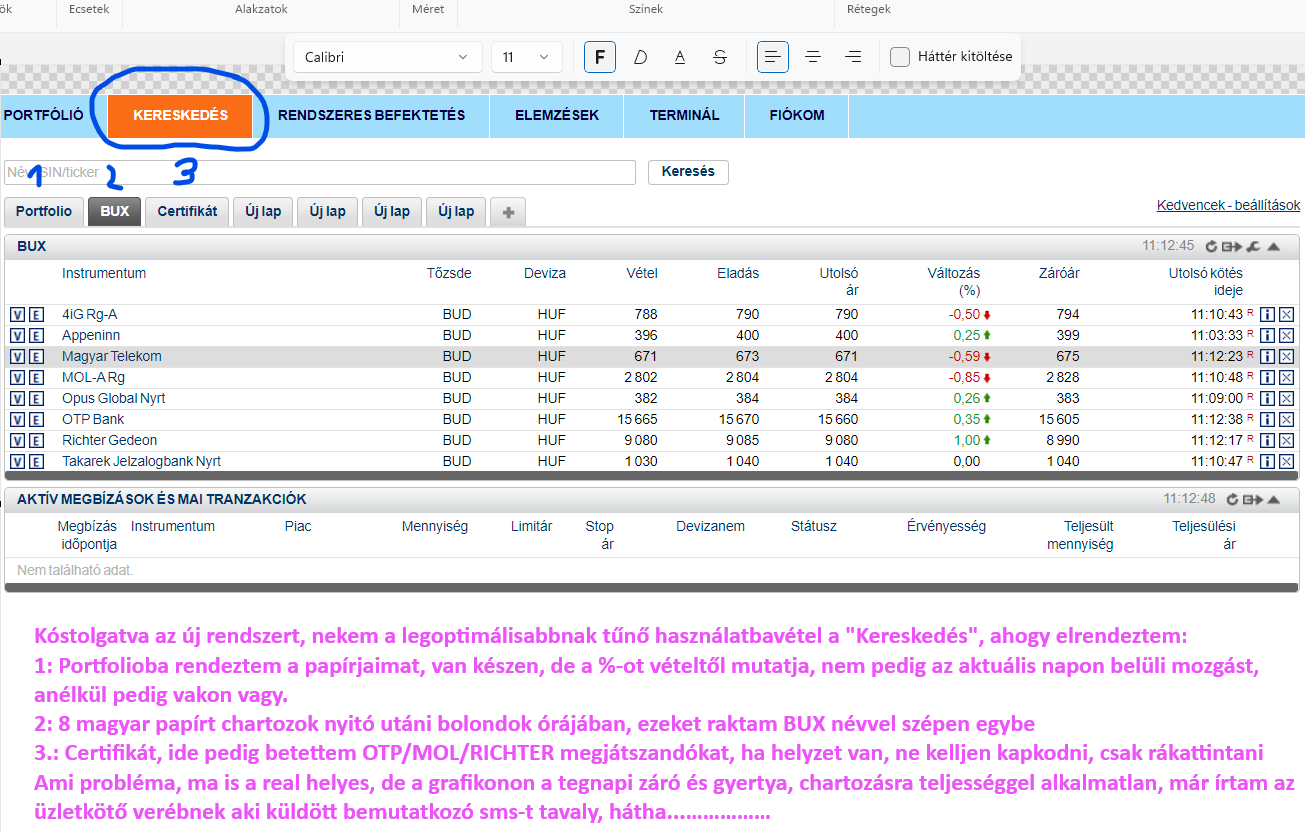Open the Kedvencek - beállítások link
The height and width of the screenshot is (832, 1305).
(1228, 205)
